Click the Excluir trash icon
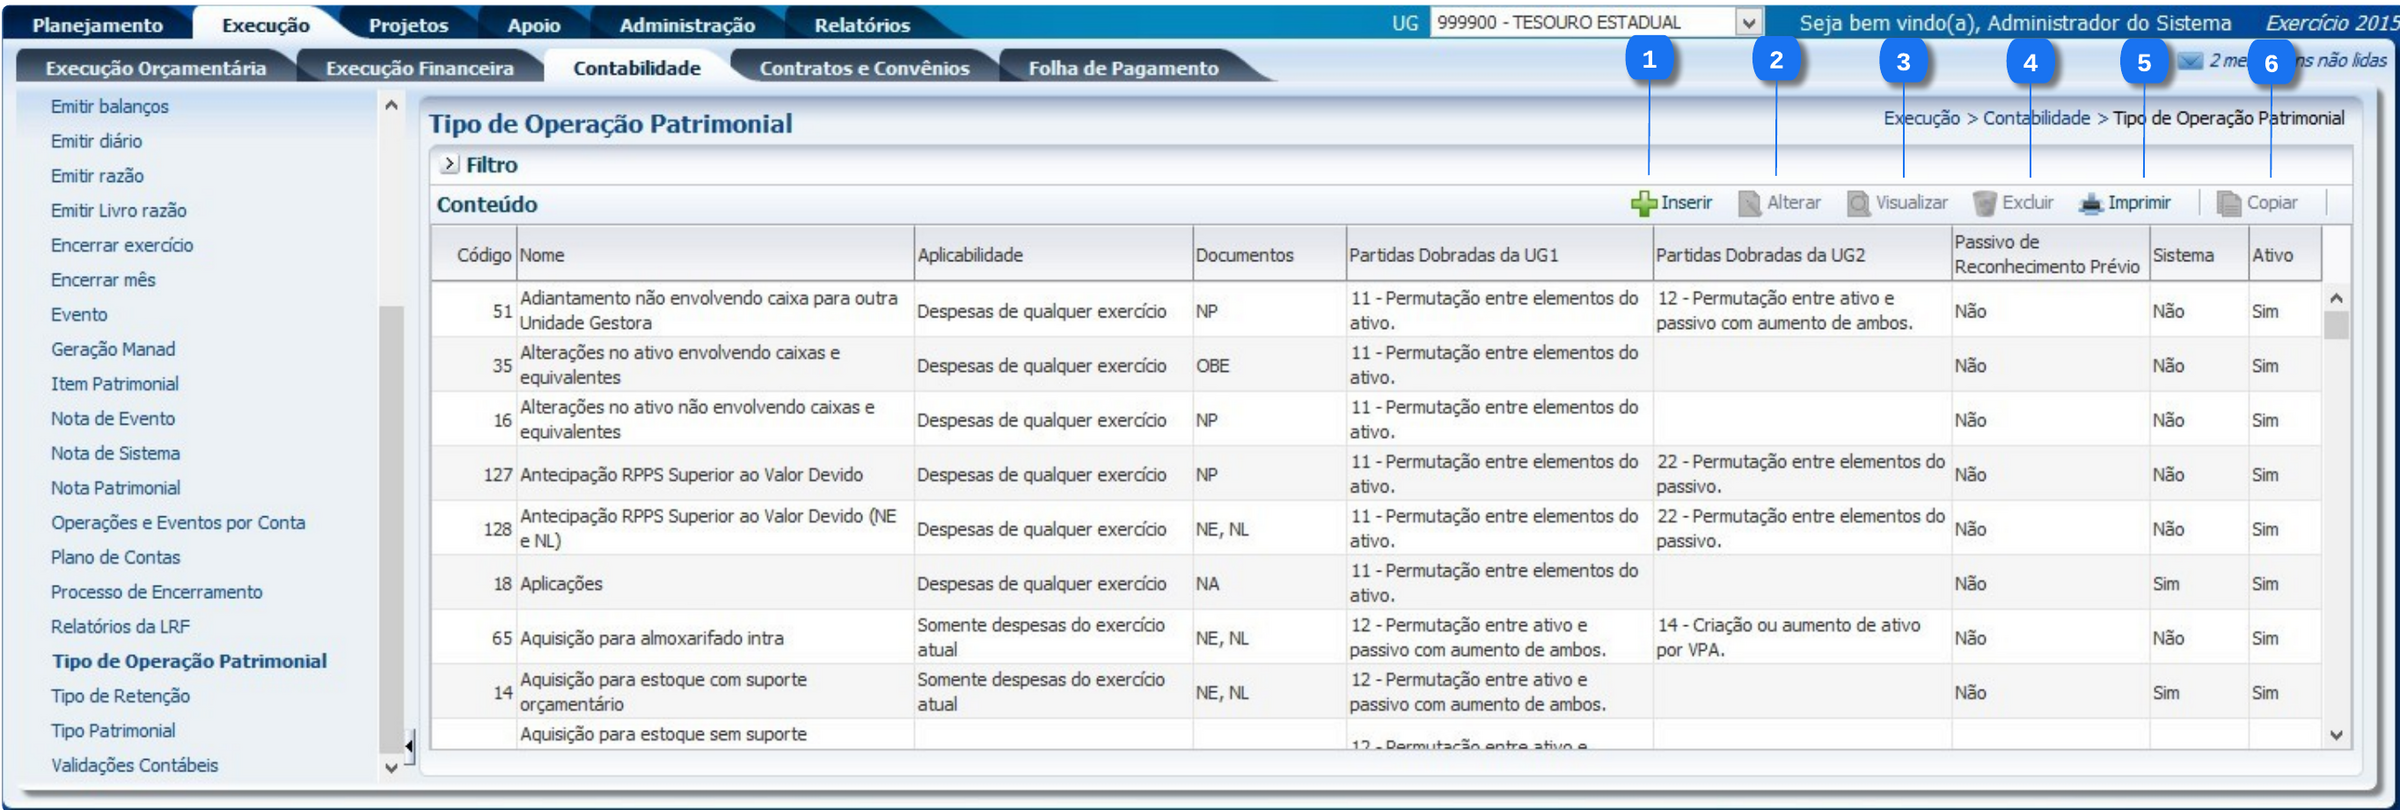Screen dimensions: 2400x810 1984,204
